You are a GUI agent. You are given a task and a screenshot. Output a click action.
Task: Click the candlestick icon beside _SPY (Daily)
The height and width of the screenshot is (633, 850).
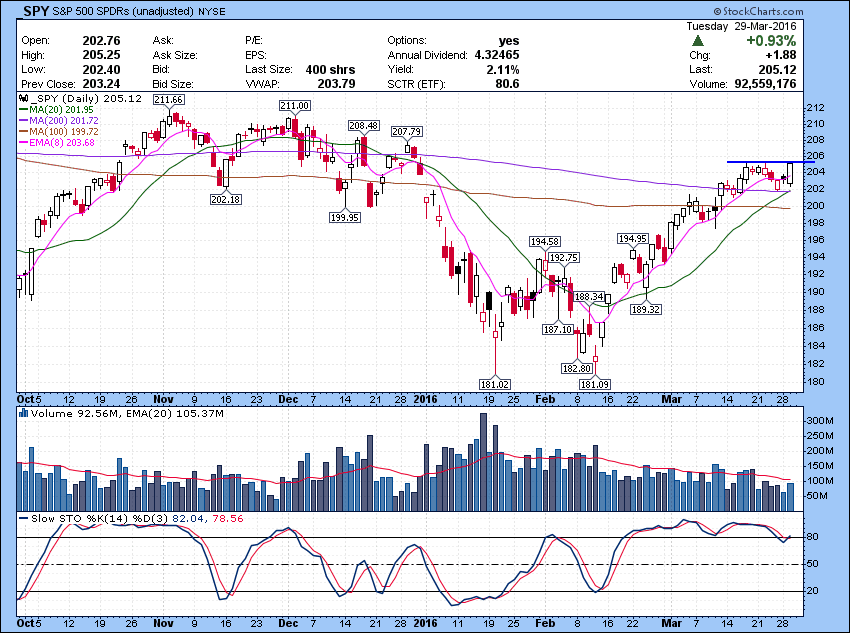pos(23,99)
